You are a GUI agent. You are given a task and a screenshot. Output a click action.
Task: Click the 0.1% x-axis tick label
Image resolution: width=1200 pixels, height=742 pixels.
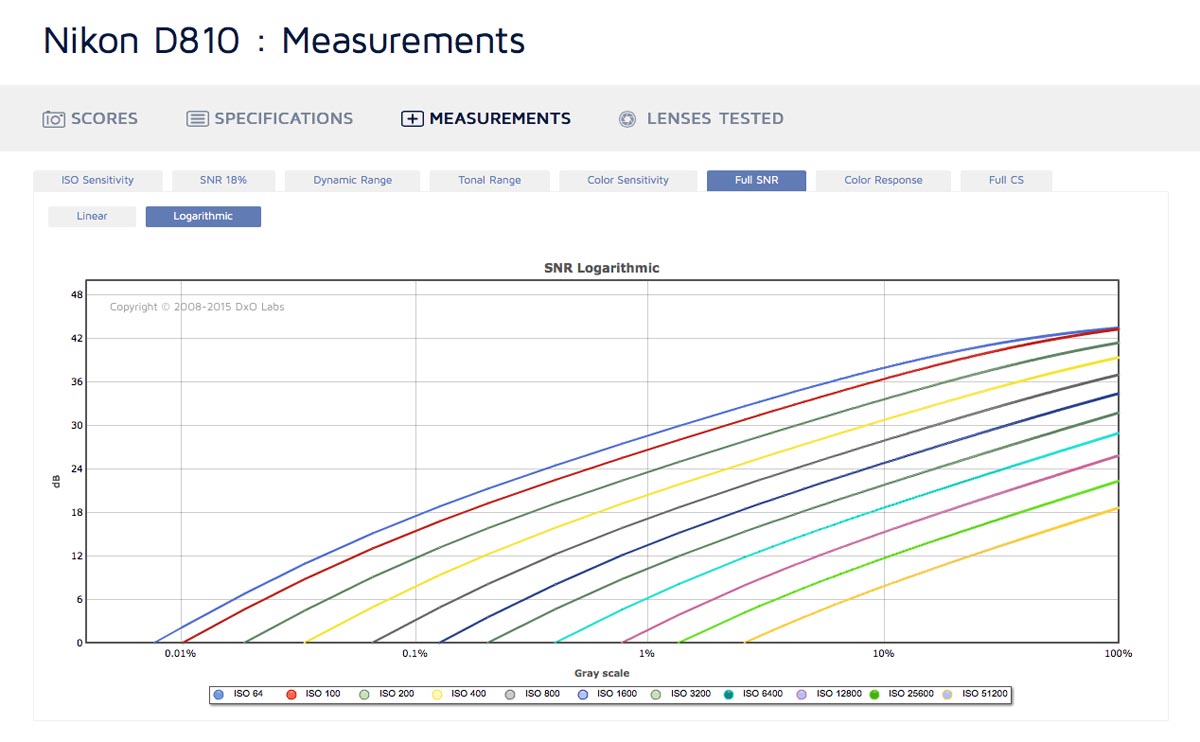pyautogui.click(x=415, y=654)
